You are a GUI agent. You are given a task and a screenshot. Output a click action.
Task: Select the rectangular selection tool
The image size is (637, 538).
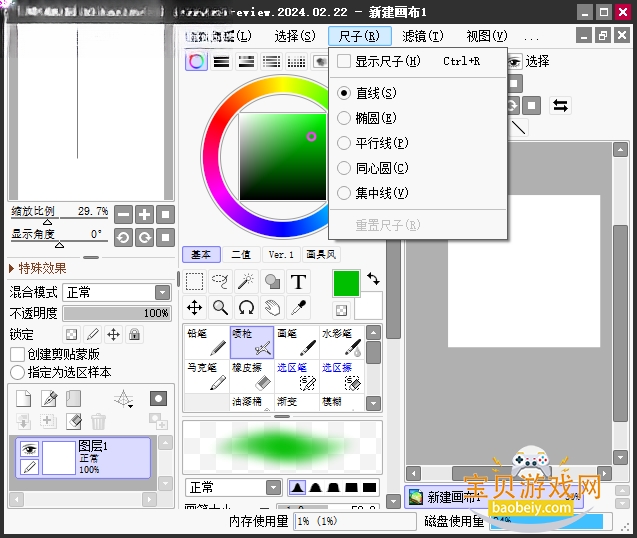[x=195, y=281]
